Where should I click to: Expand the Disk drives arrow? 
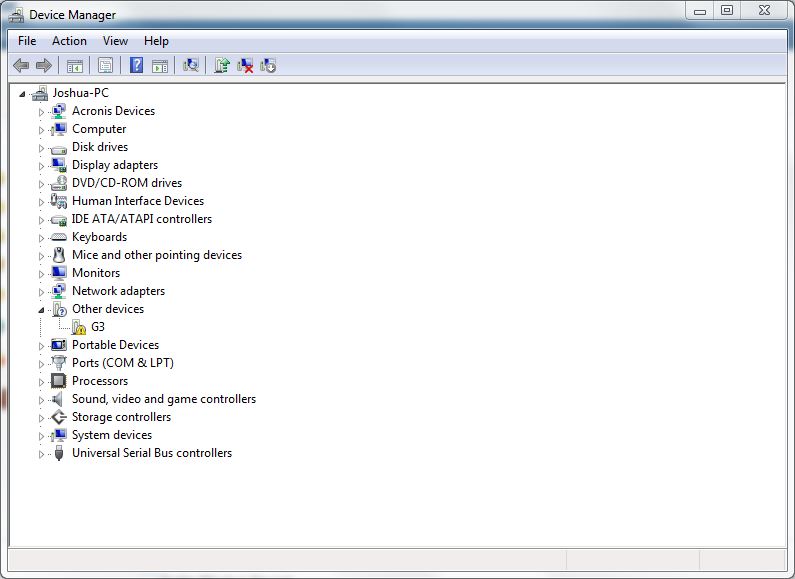click(41, 148)
